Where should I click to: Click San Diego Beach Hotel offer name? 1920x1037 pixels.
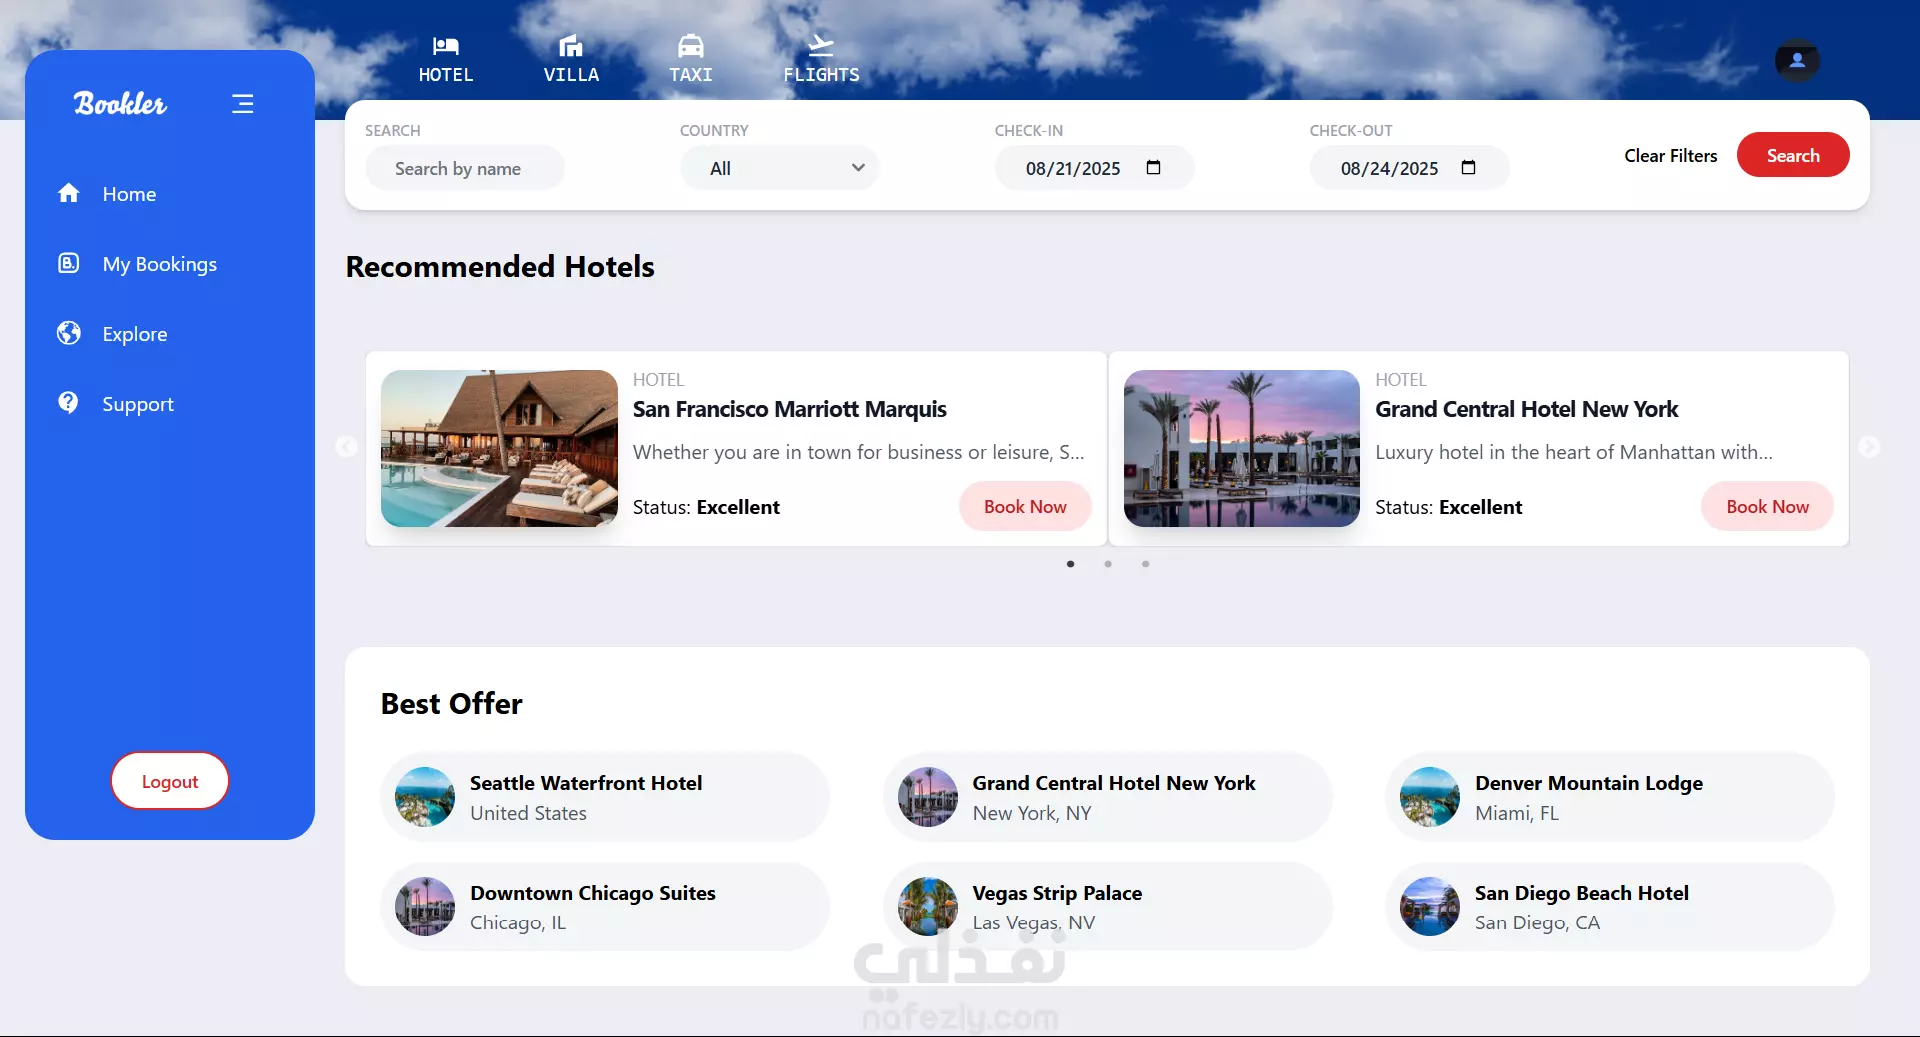tap(1582, 893)
